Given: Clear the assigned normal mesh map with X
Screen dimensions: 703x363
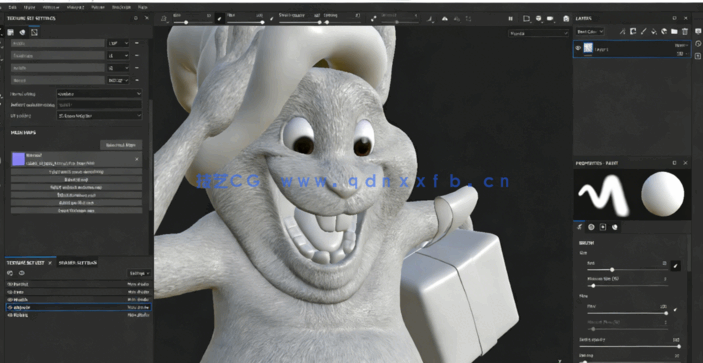Looking at the screenshot, I should point(137,159).
